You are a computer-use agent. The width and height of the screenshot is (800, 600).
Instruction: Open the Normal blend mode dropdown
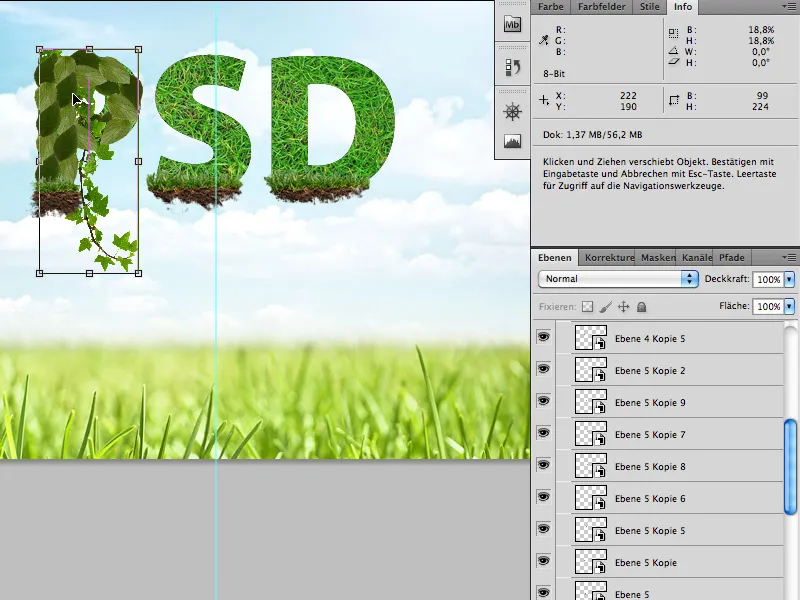point(618,279)
